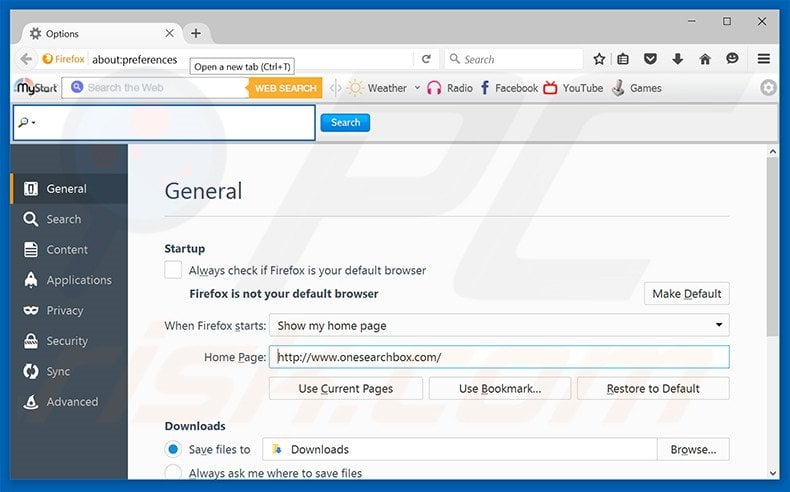This screenshot has width=790, height=492.
Task: Click the back navigation arrow
Action: coord(26,59)
